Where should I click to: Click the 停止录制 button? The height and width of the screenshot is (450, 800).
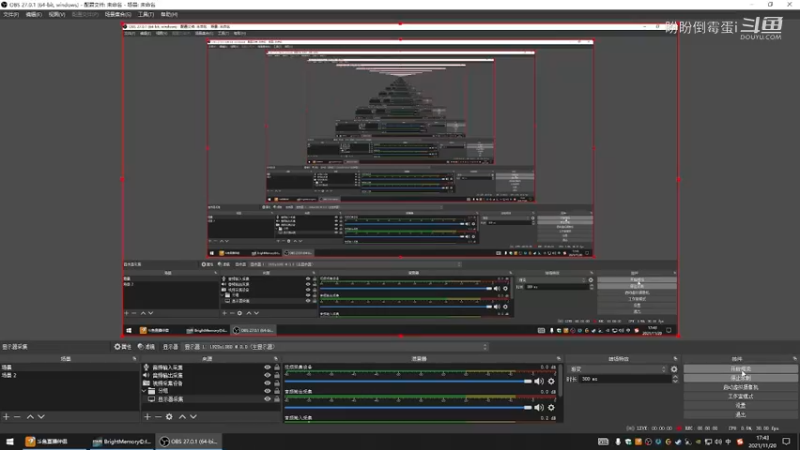[x=740, y=378]
